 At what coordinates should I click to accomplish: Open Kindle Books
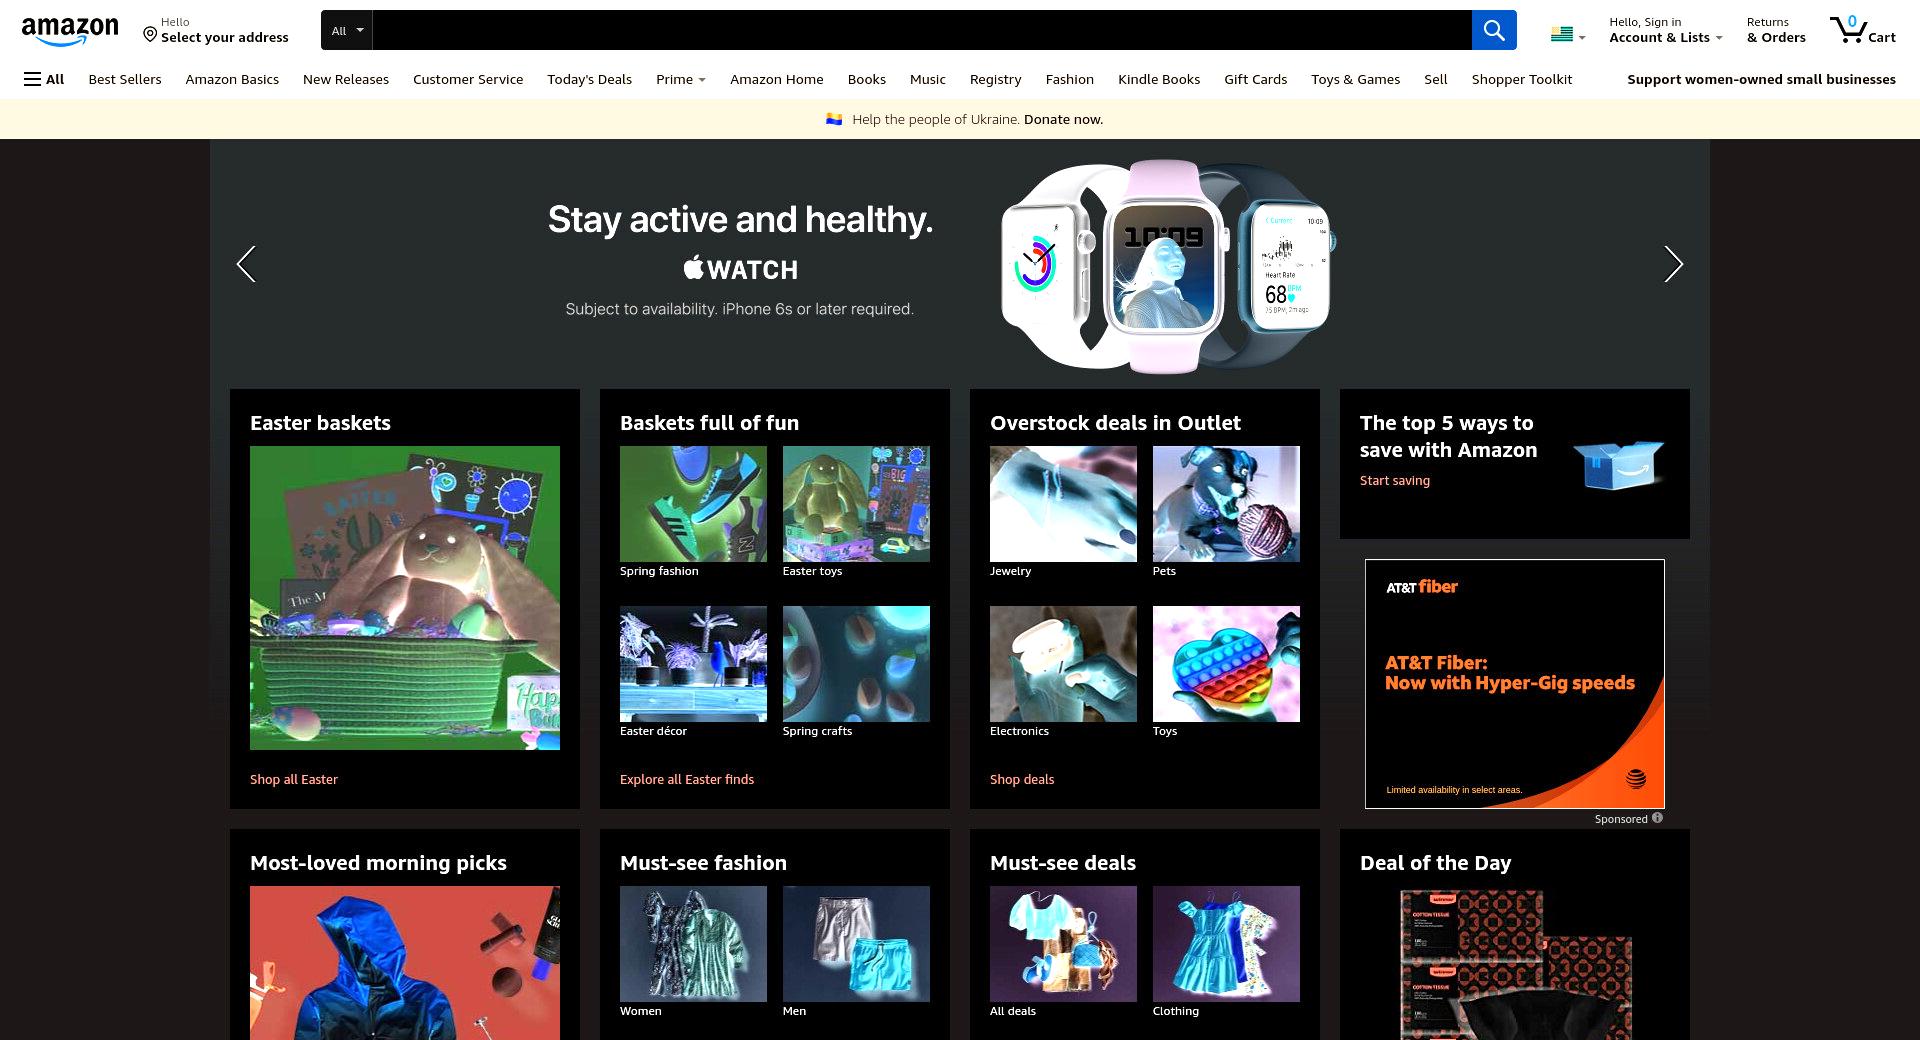point(1159,79)
